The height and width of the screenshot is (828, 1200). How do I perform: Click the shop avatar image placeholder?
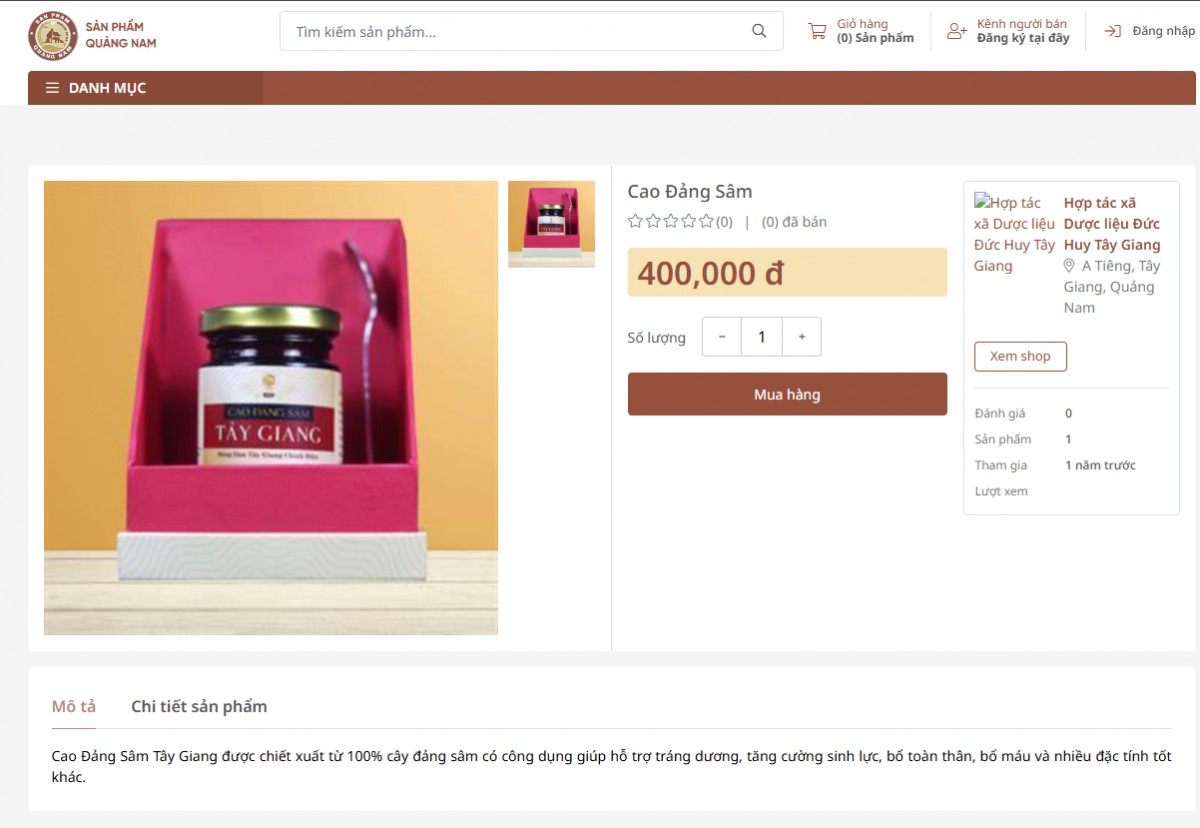(x=1014, y=234)
